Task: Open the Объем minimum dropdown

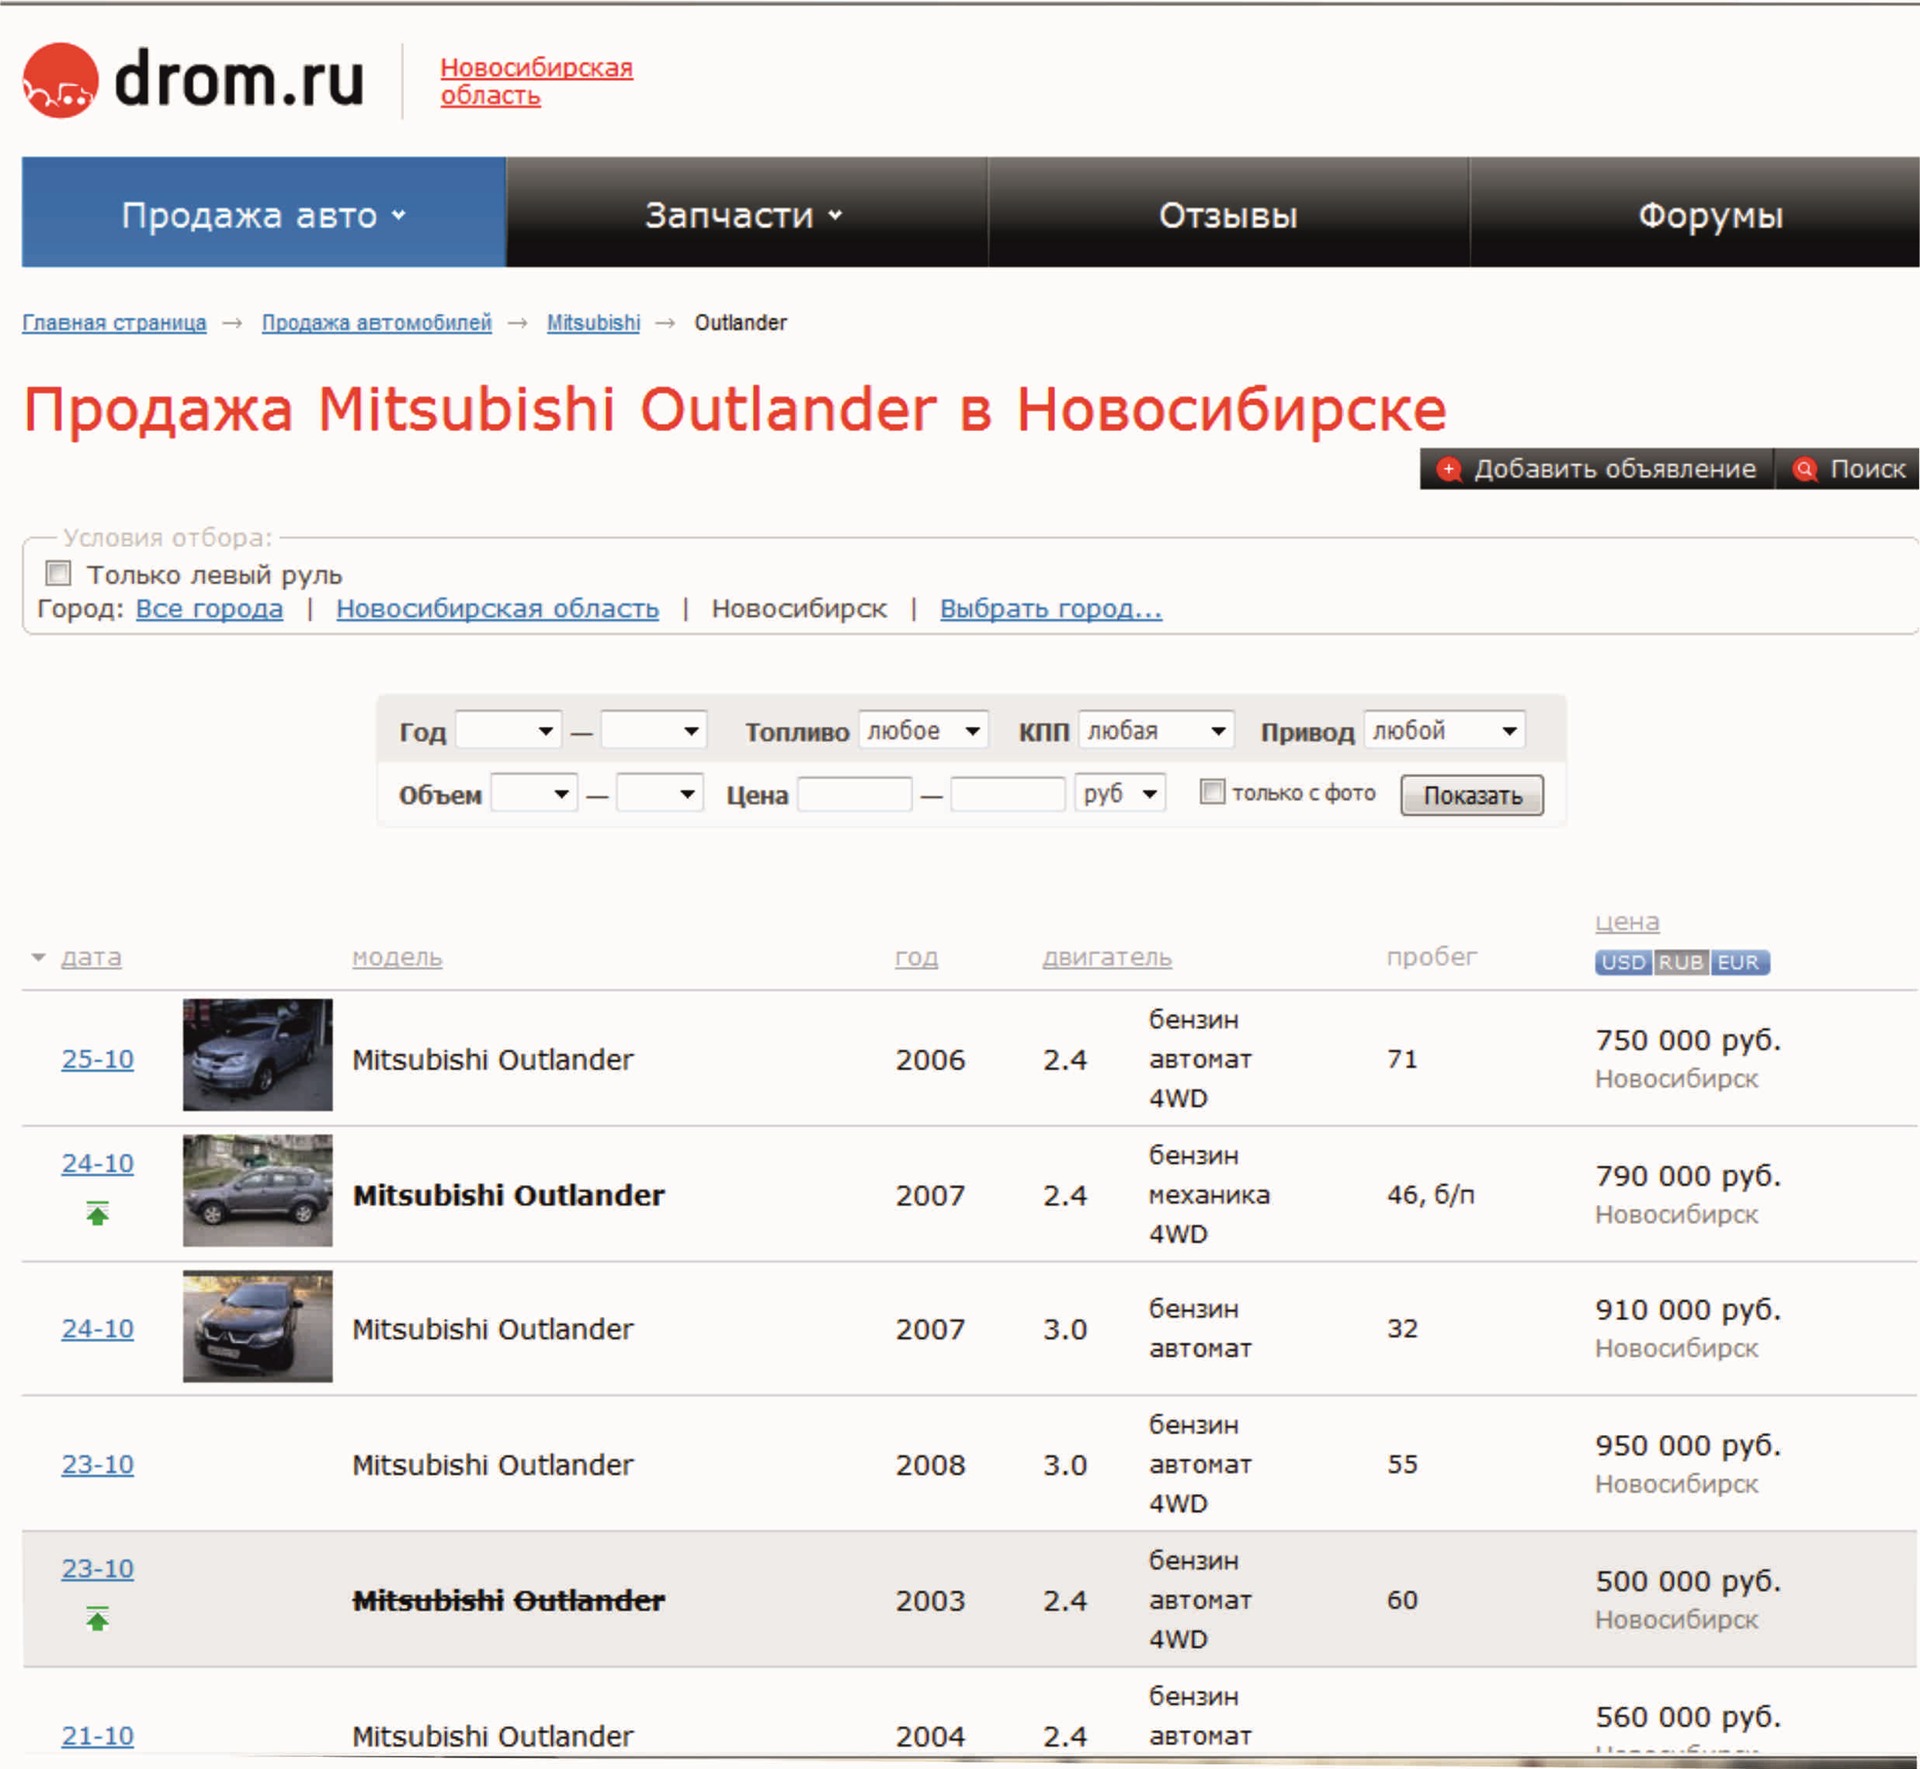Action: [x=533, y=793]
